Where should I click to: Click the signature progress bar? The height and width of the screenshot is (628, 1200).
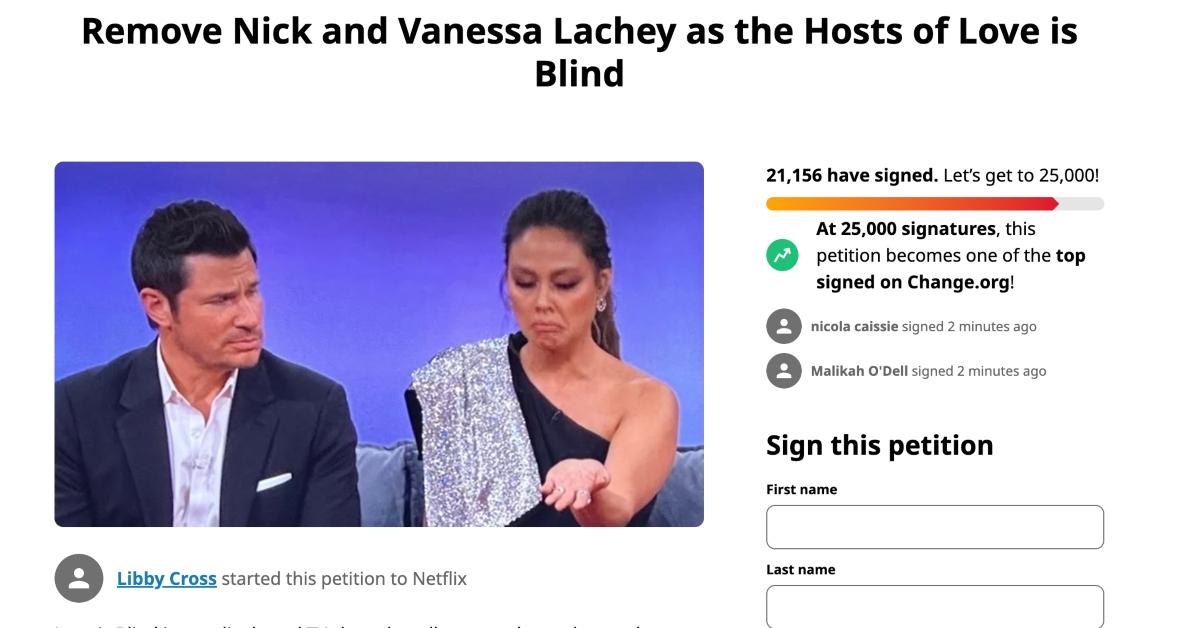click(x=935, y=203)
